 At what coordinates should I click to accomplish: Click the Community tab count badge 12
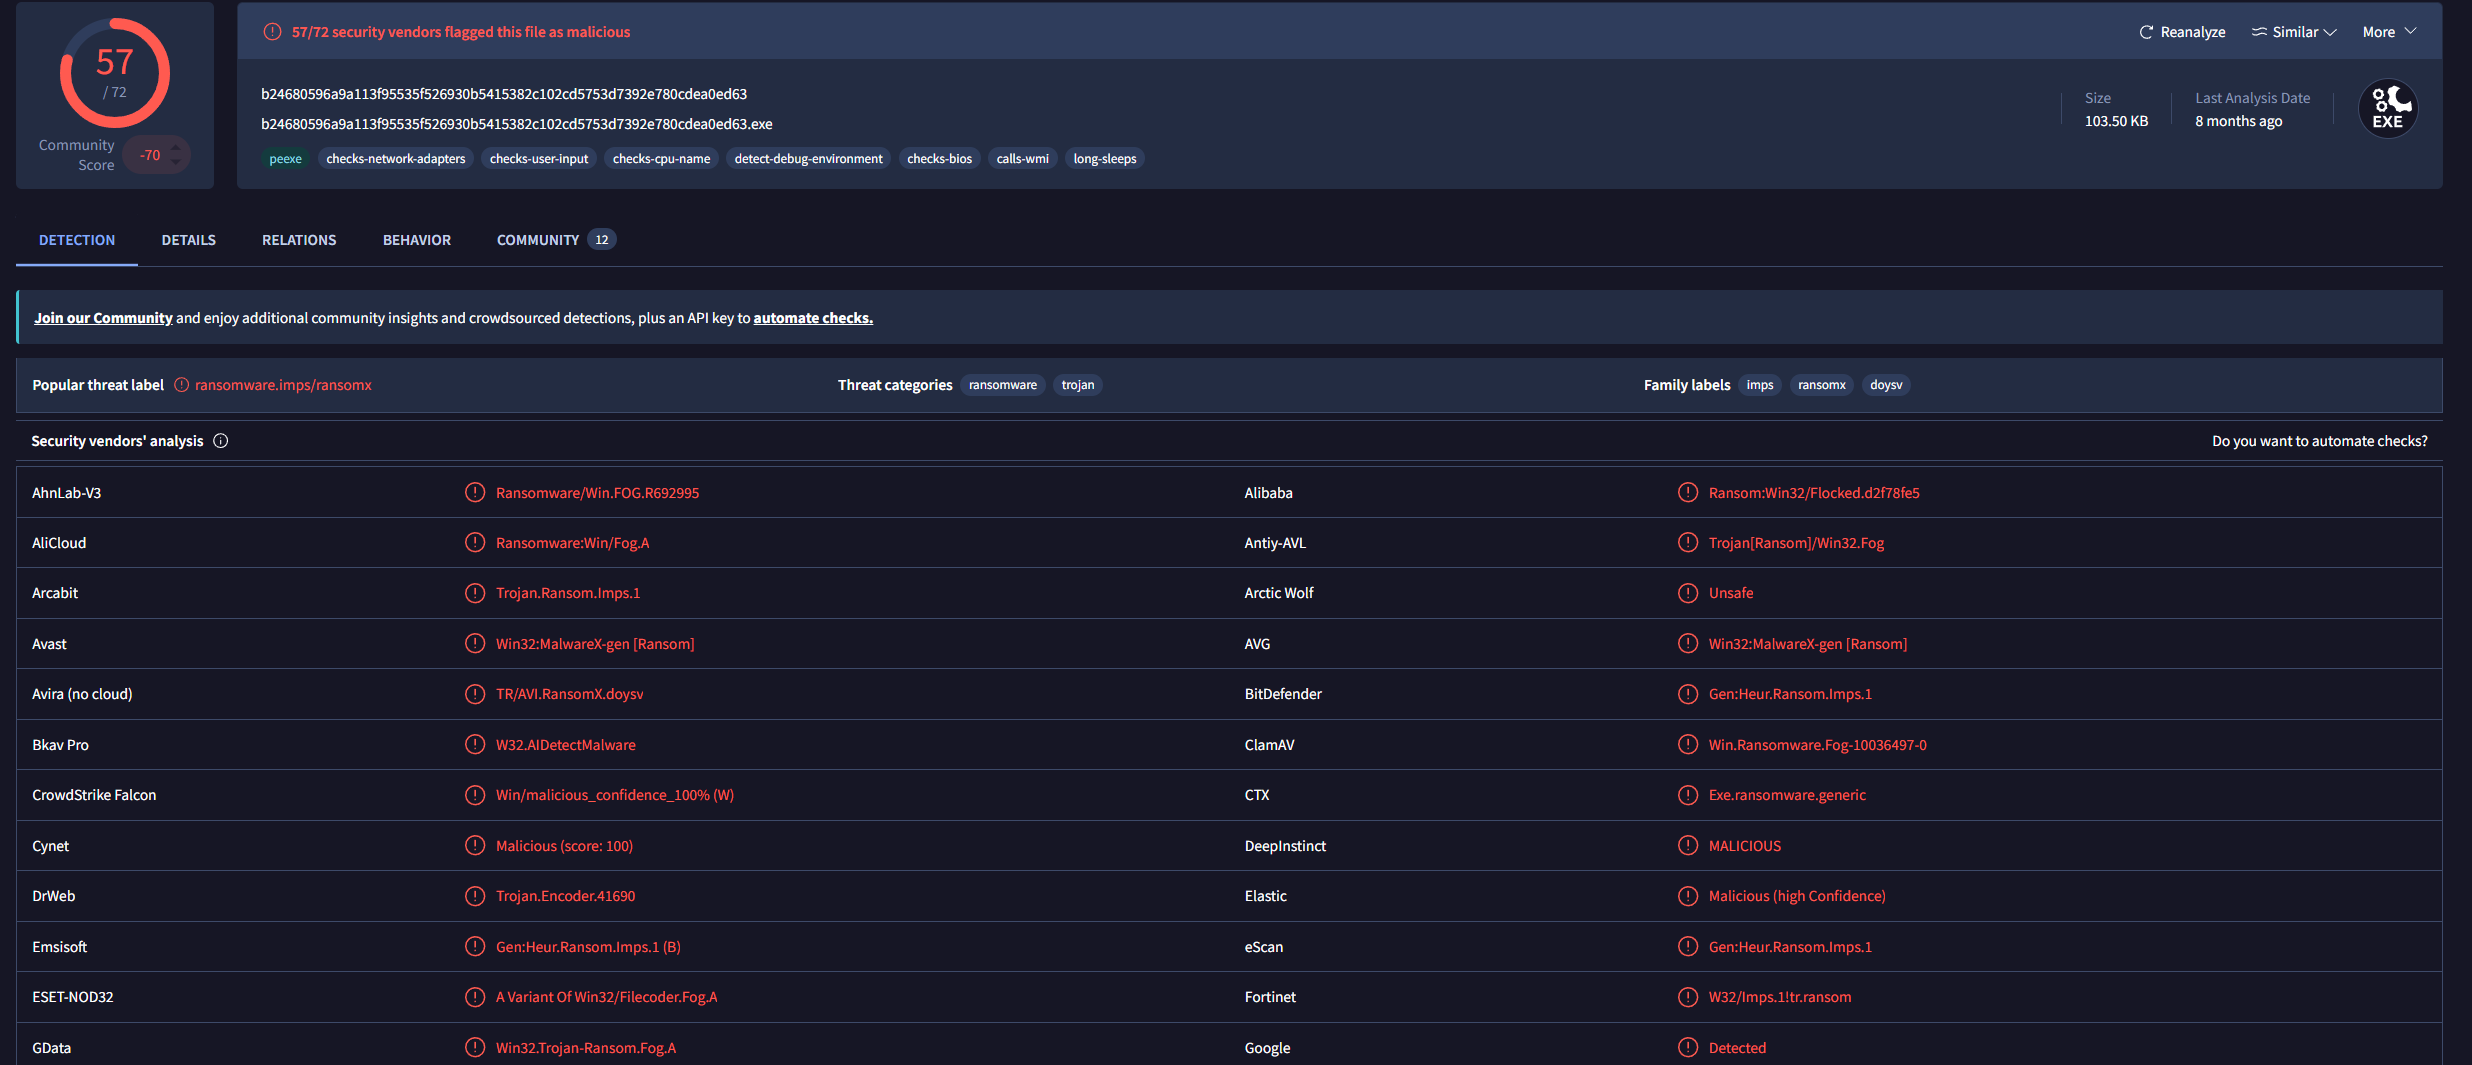tap(602, 240)
